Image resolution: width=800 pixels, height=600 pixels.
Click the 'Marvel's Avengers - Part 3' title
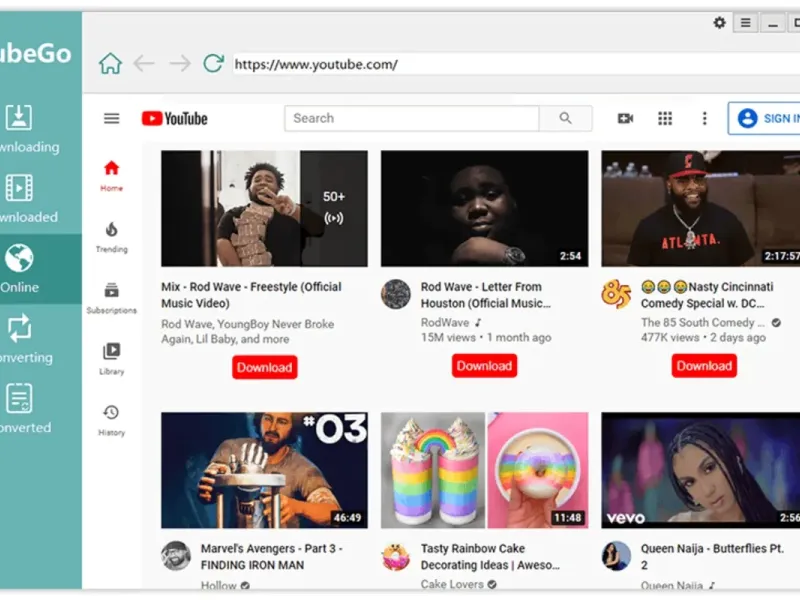(x=271, y=557)
